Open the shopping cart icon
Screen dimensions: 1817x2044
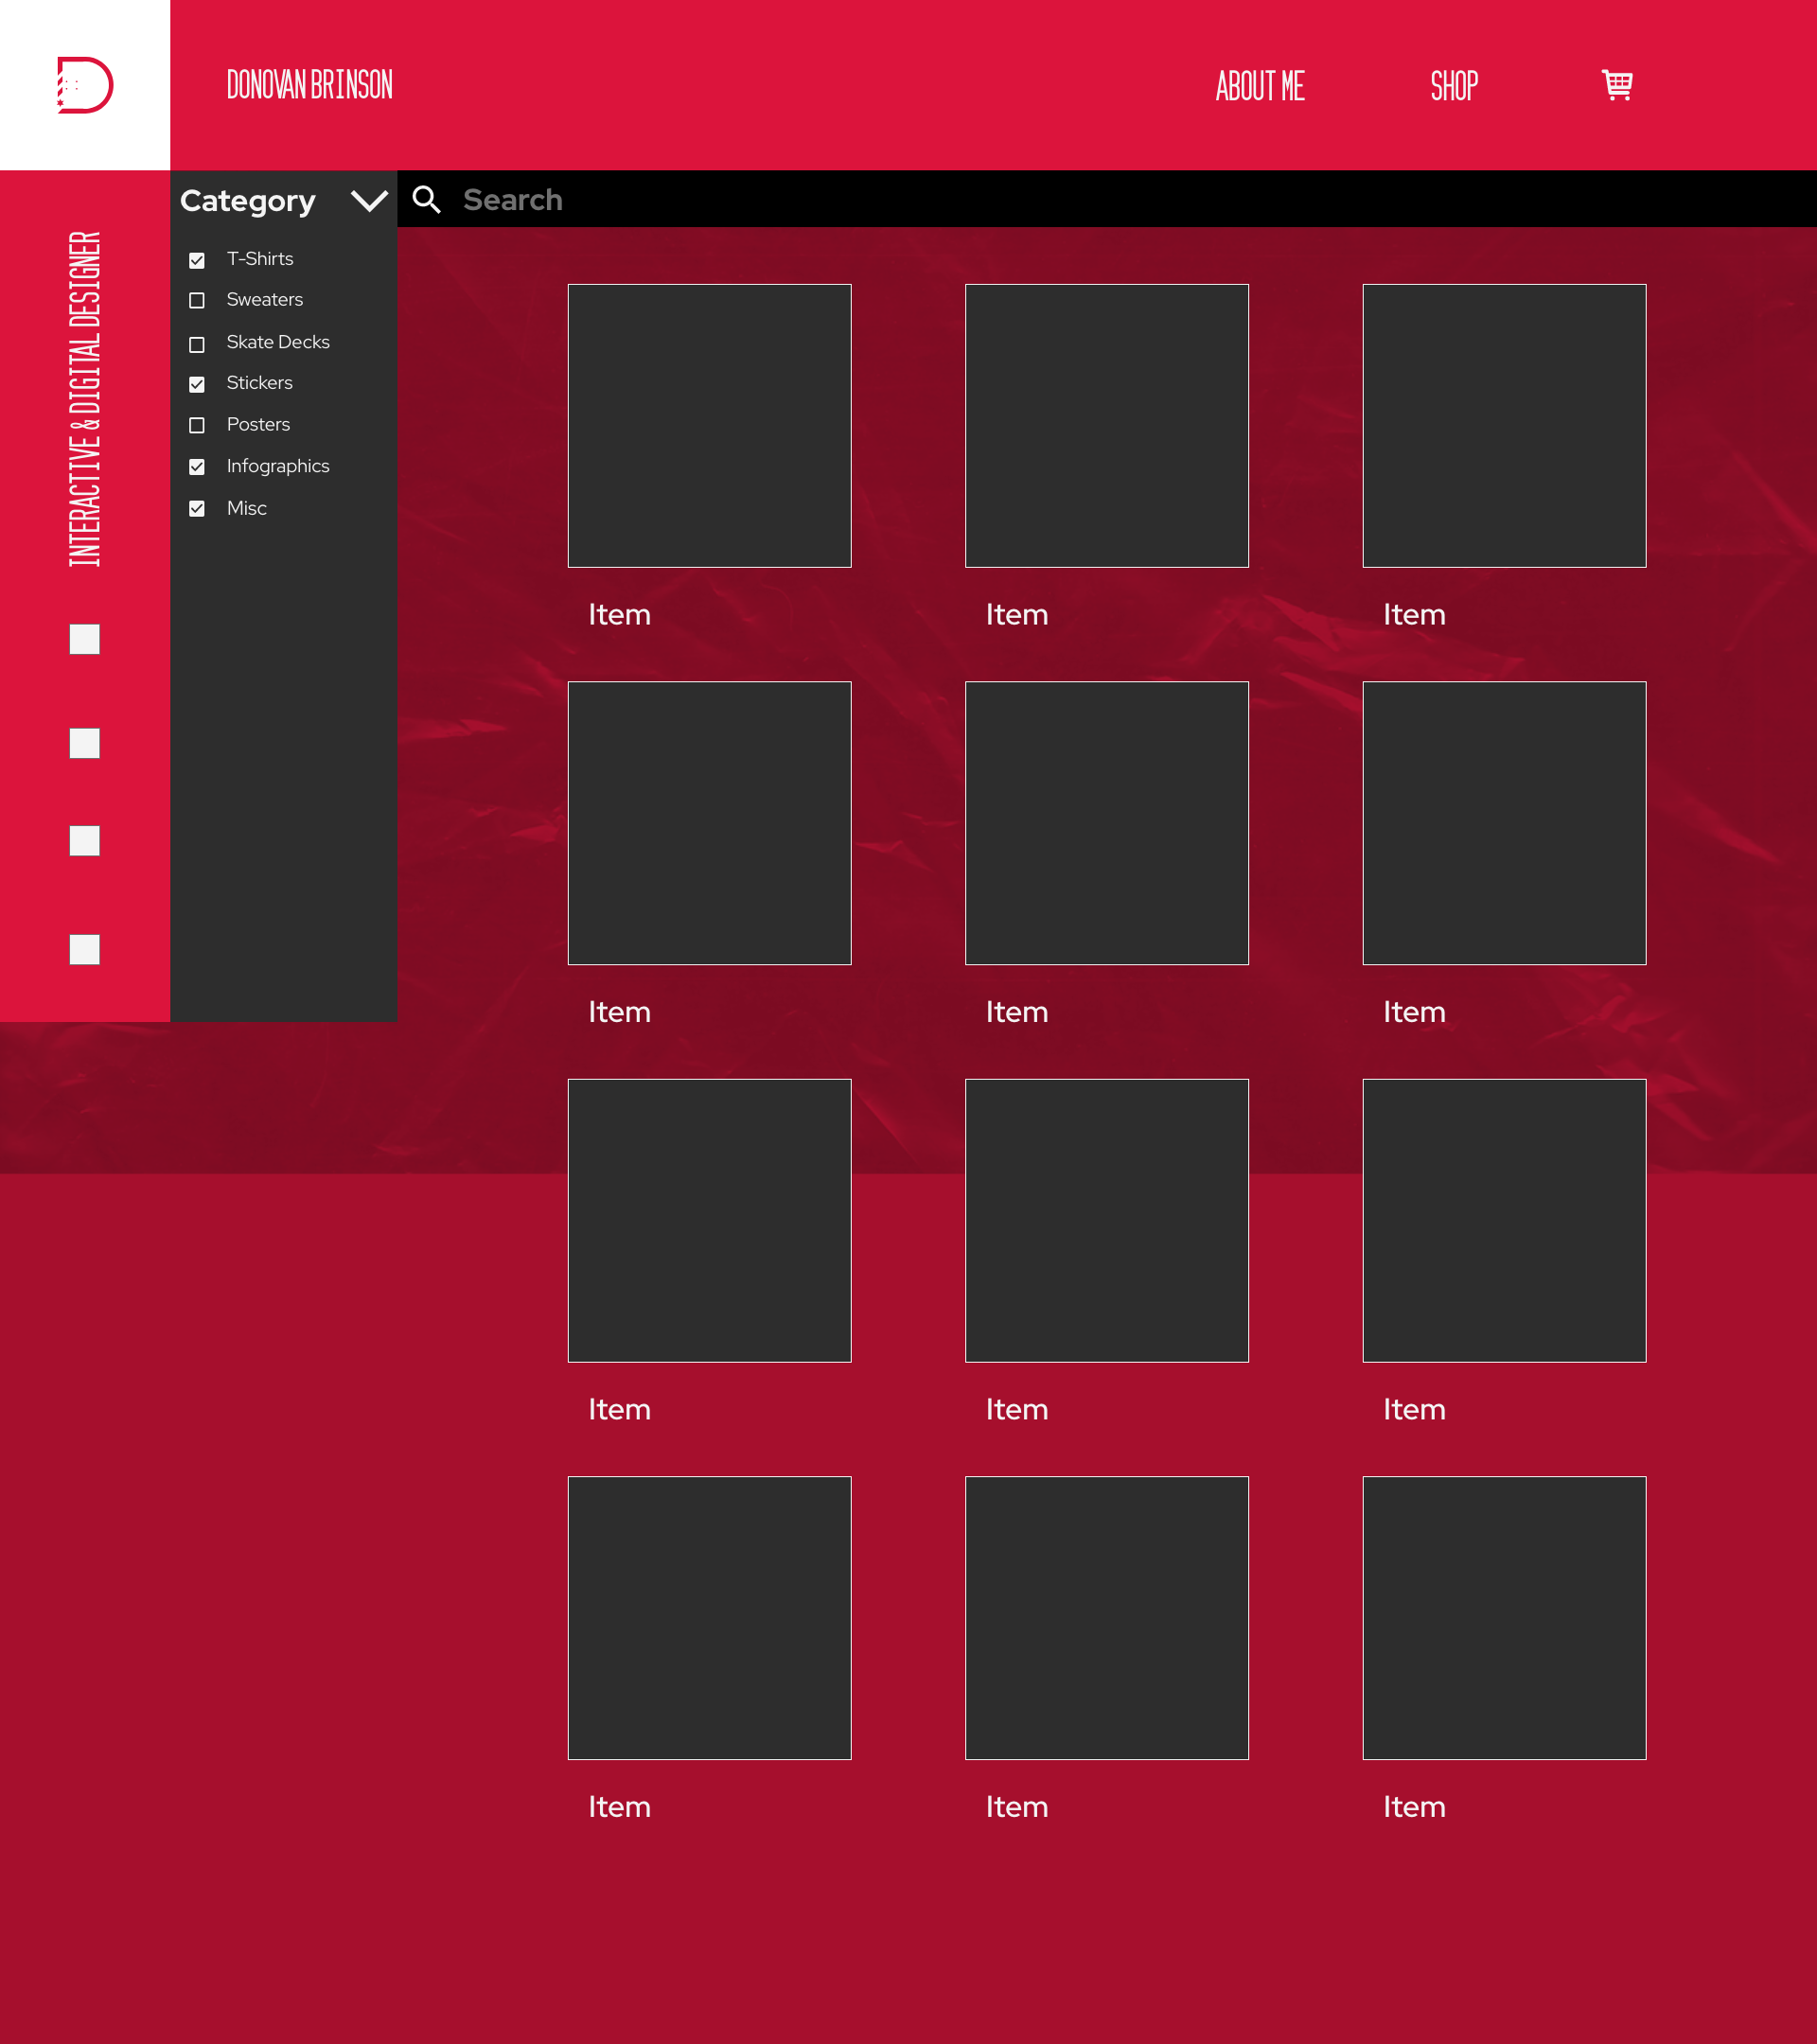1617,85
